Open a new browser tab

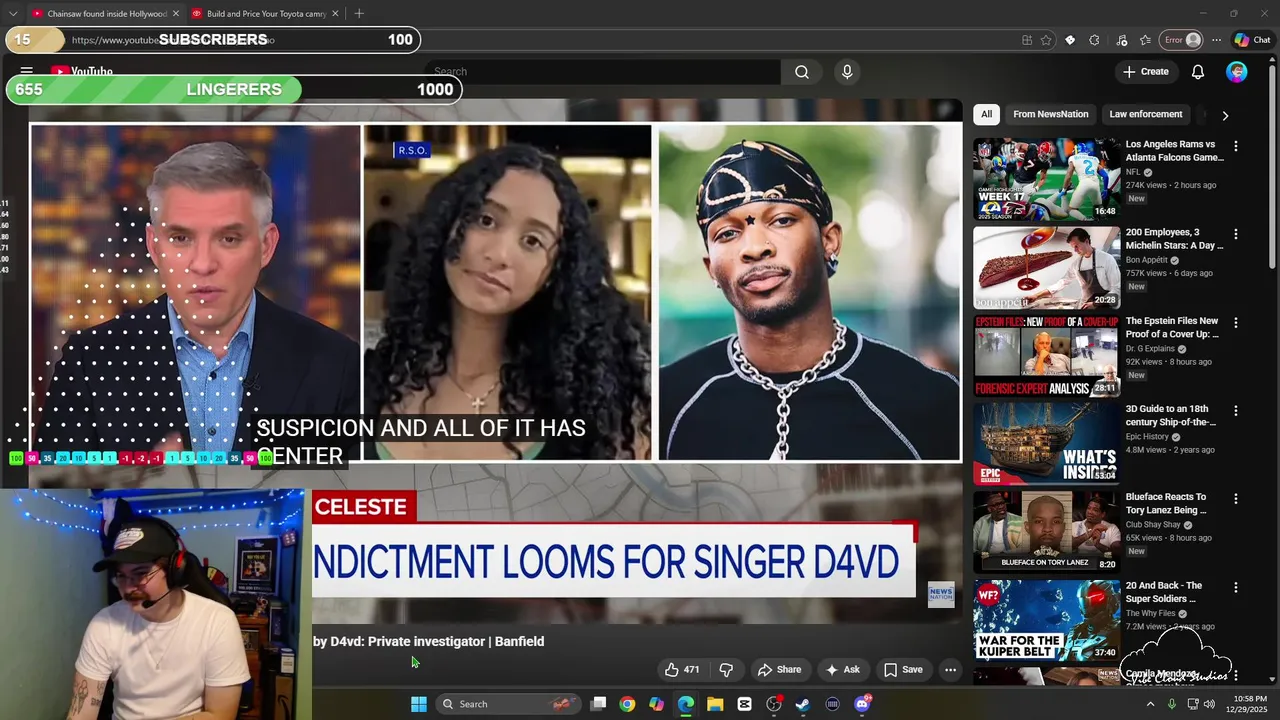[359, 14]
